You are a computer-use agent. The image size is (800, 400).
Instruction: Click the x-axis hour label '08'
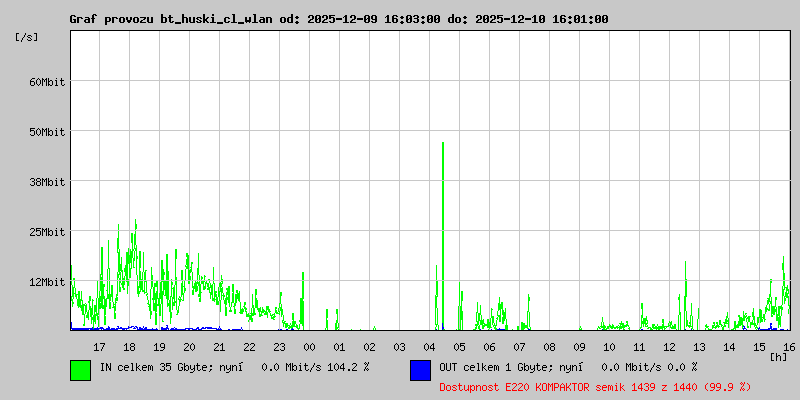549,347
